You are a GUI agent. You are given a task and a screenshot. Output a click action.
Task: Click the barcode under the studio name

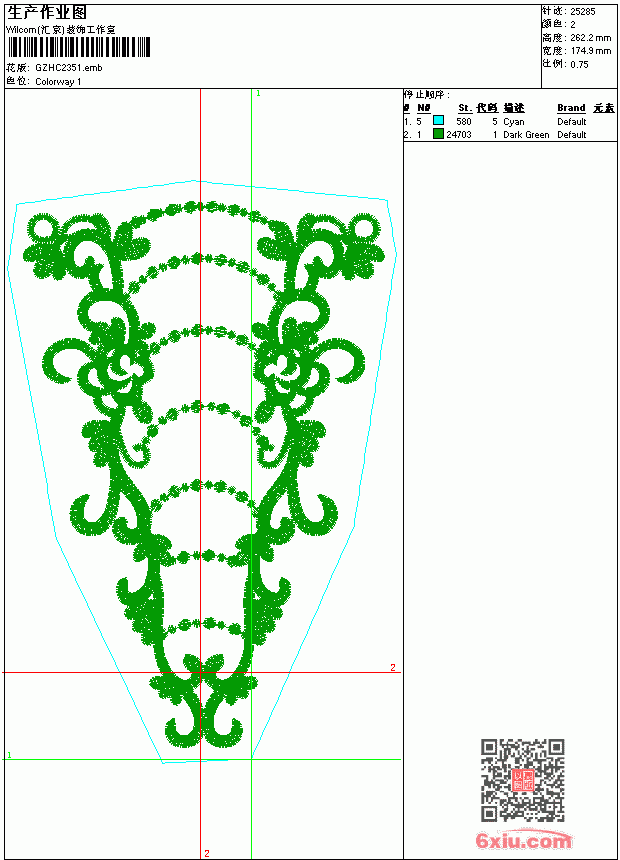click(78, 47)
